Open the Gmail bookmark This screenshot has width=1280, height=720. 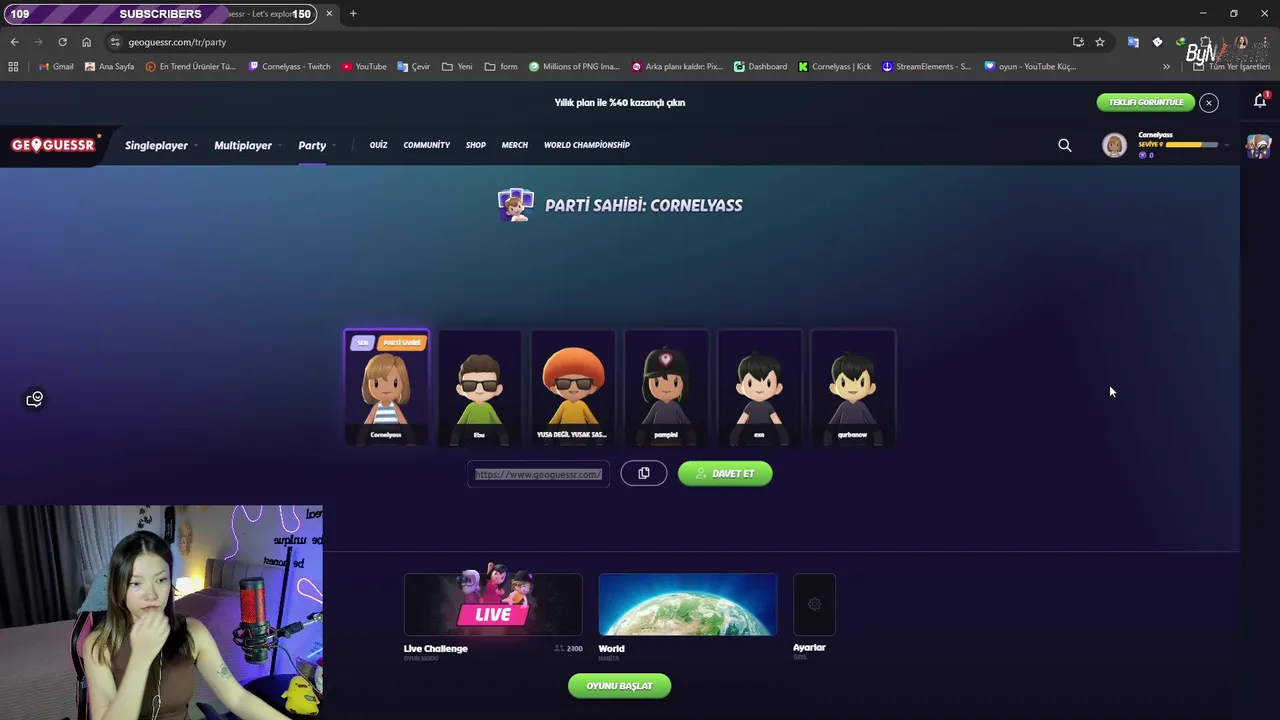(x=56, y=67)
